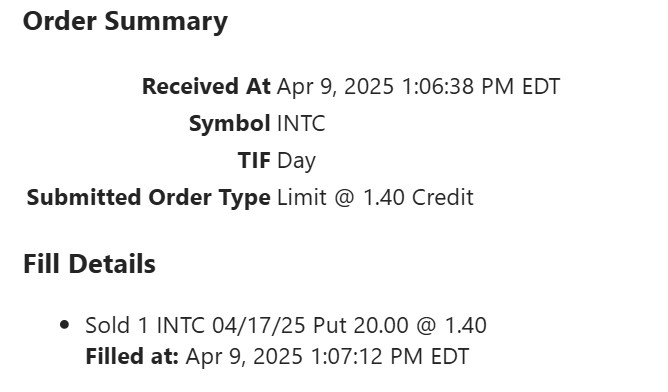The width and height of the screenshot is (668, 392).
Task: Click the Filled at label
Action: pos(132,356)
